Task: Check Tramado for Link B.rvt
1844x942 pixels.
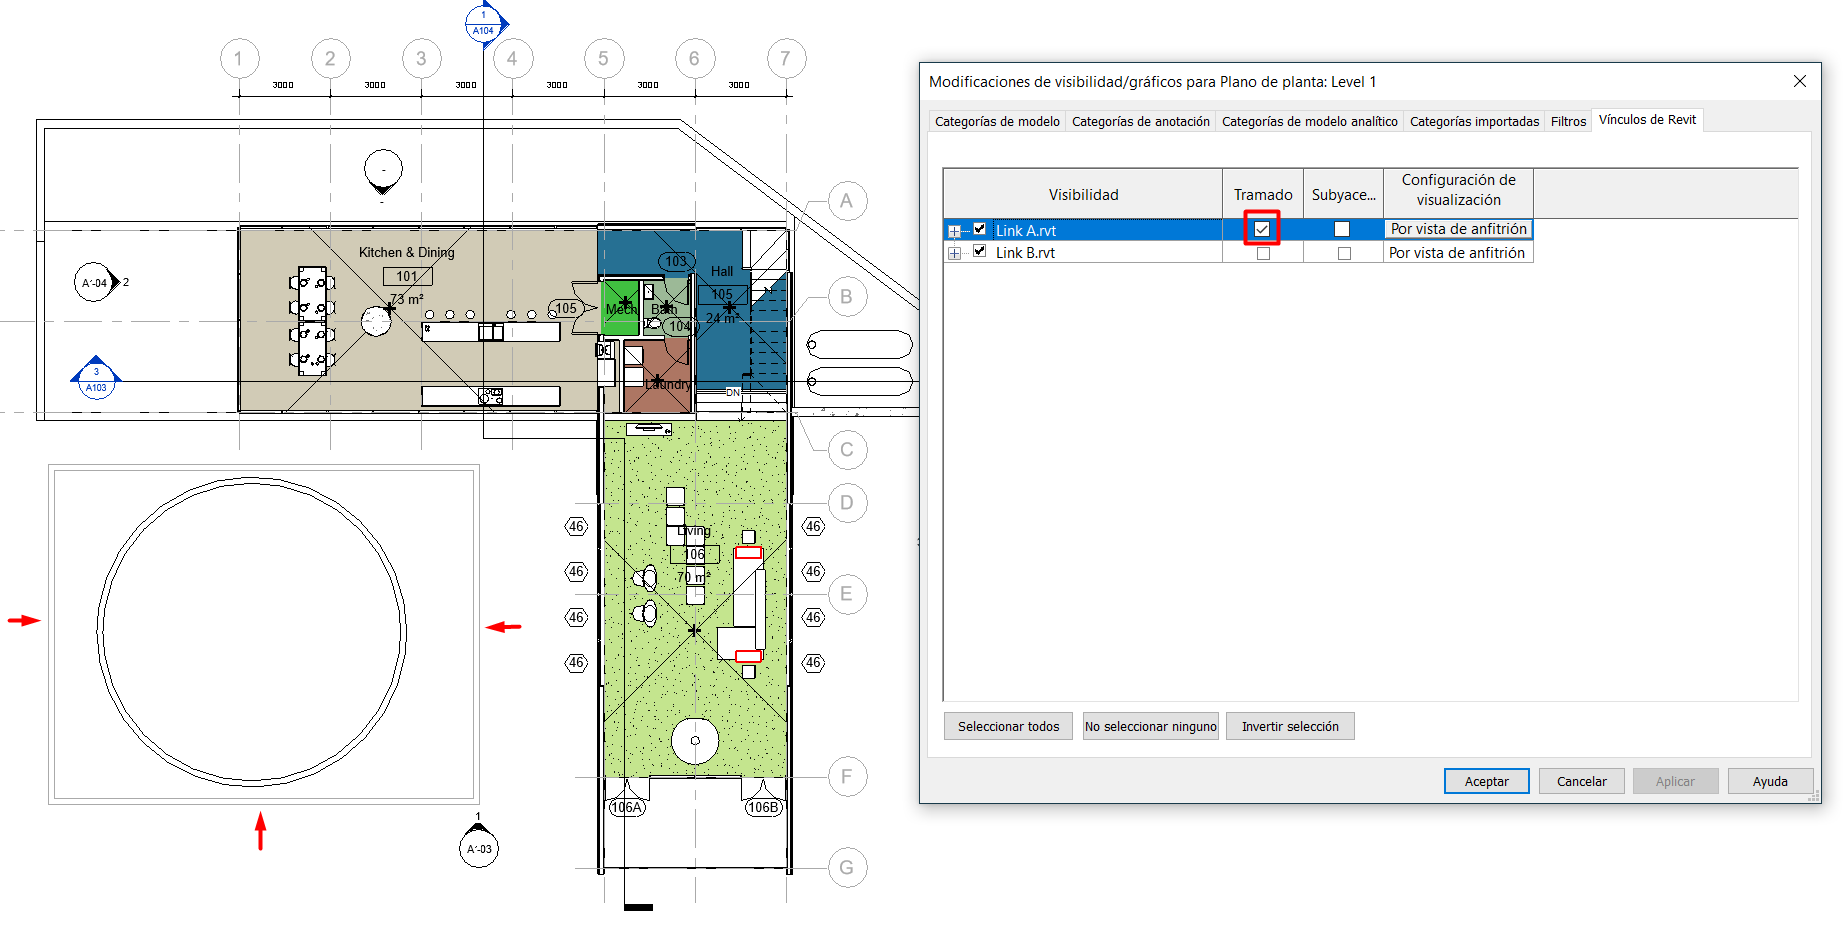Action: (x=1263, y=253)
